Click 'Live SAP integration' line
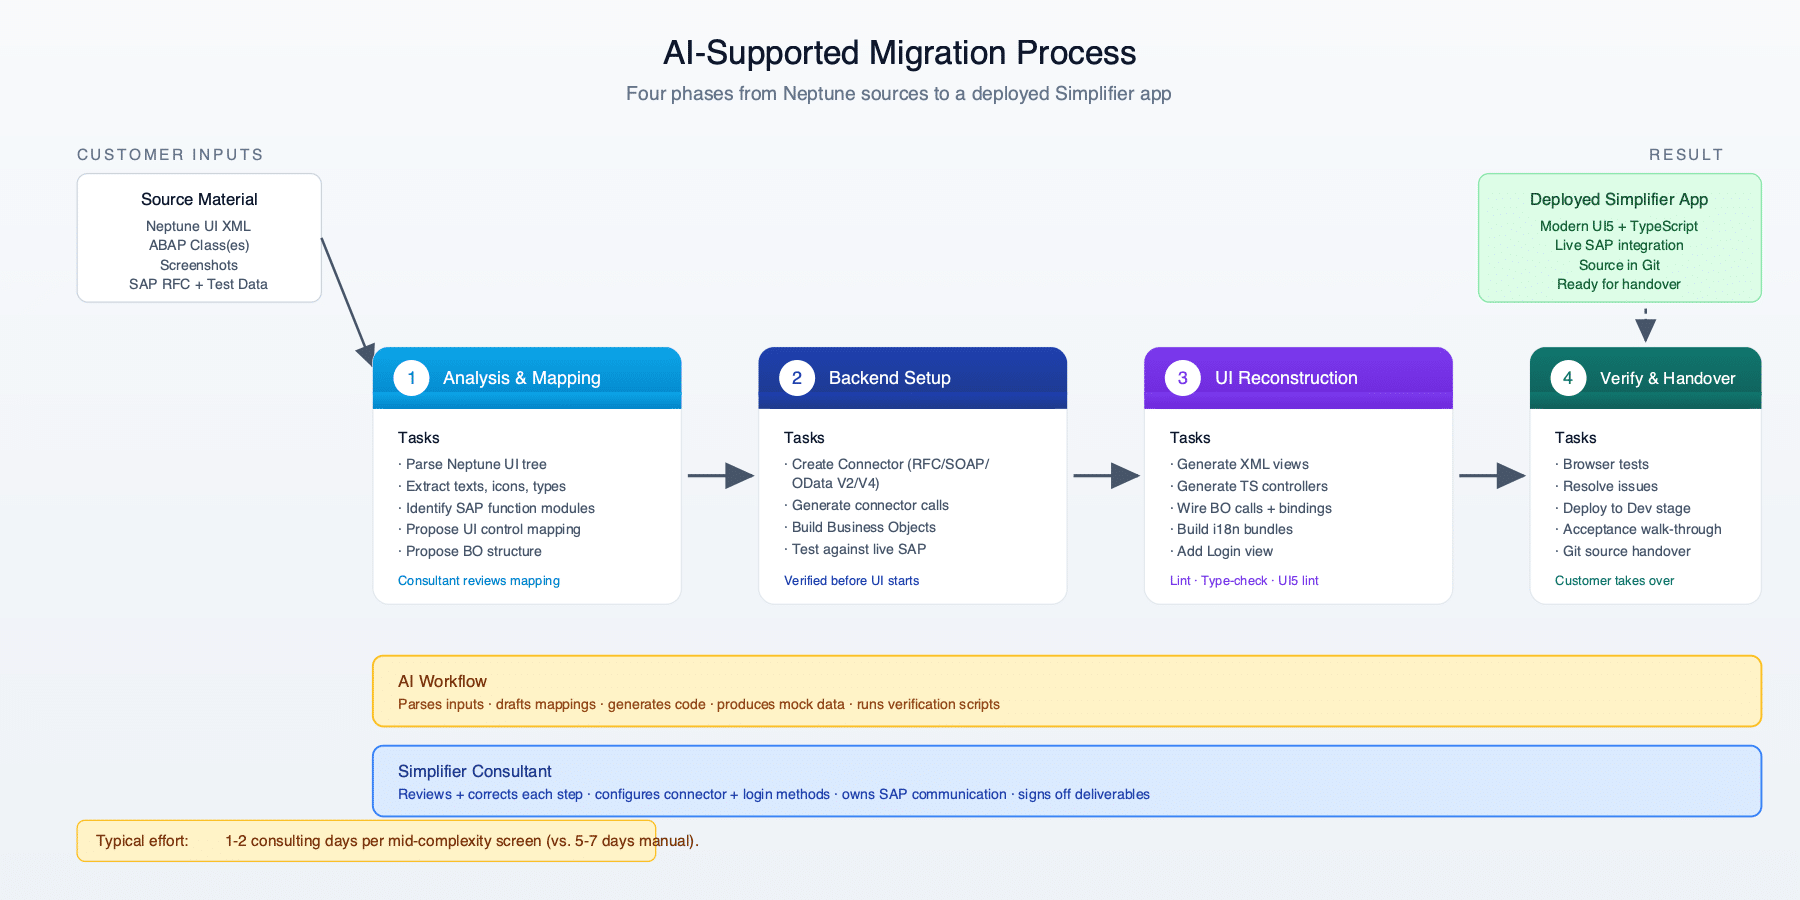Image resolution: width=1800 pixels, height=900 pixels. (1619, 245)
